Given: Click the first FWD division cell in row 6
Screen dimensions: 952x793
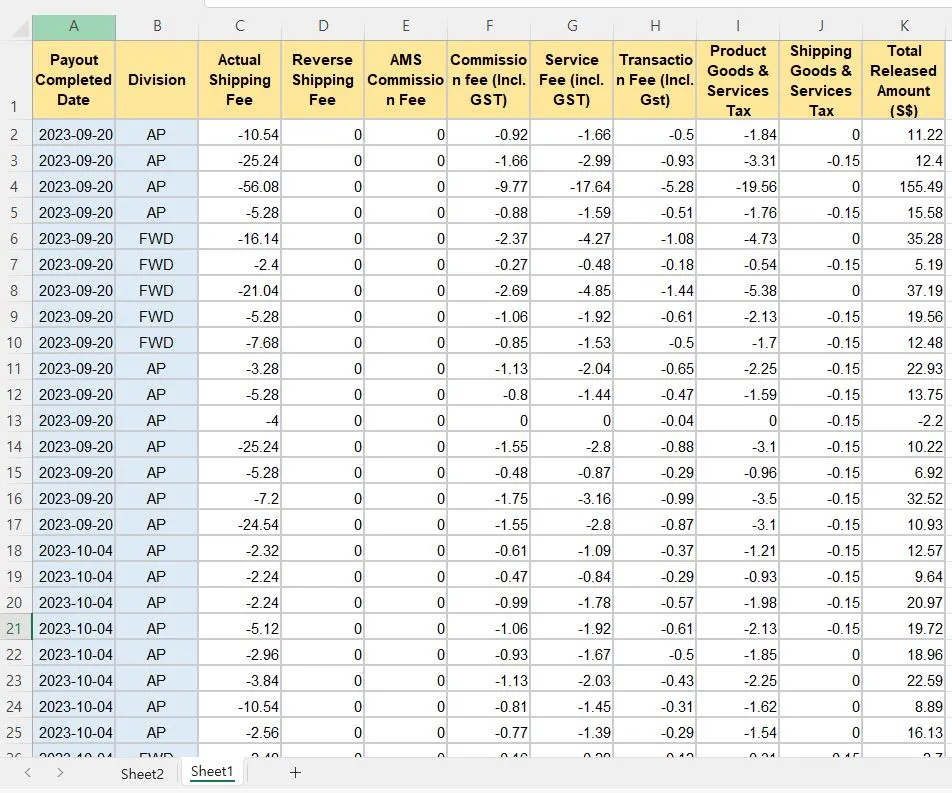Looking at the screenshot, I should click(157, 239).
